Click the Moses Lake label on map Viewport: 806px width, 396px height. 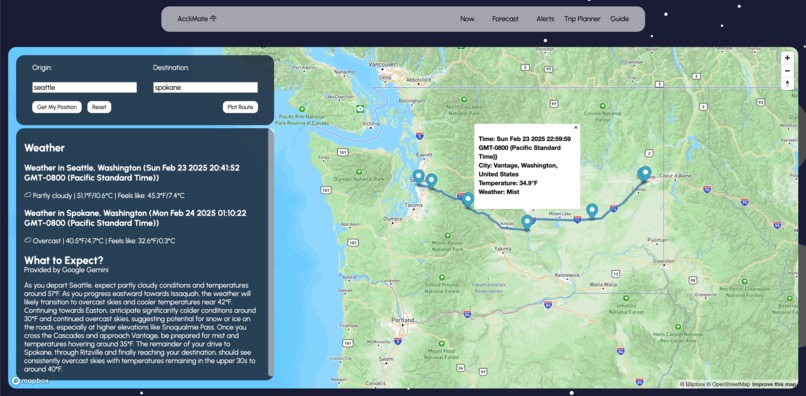(560, 213)
